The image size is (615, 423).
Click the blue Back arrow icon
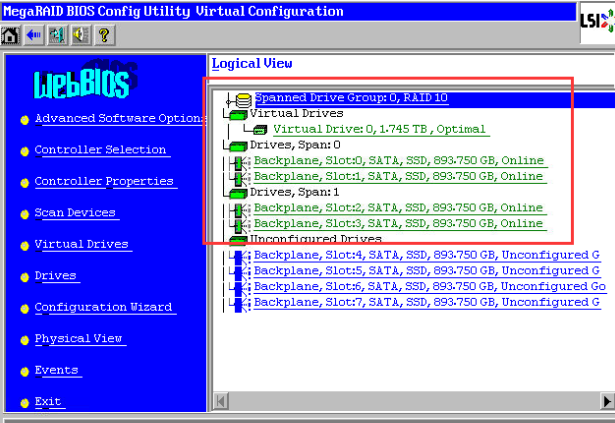32,35
